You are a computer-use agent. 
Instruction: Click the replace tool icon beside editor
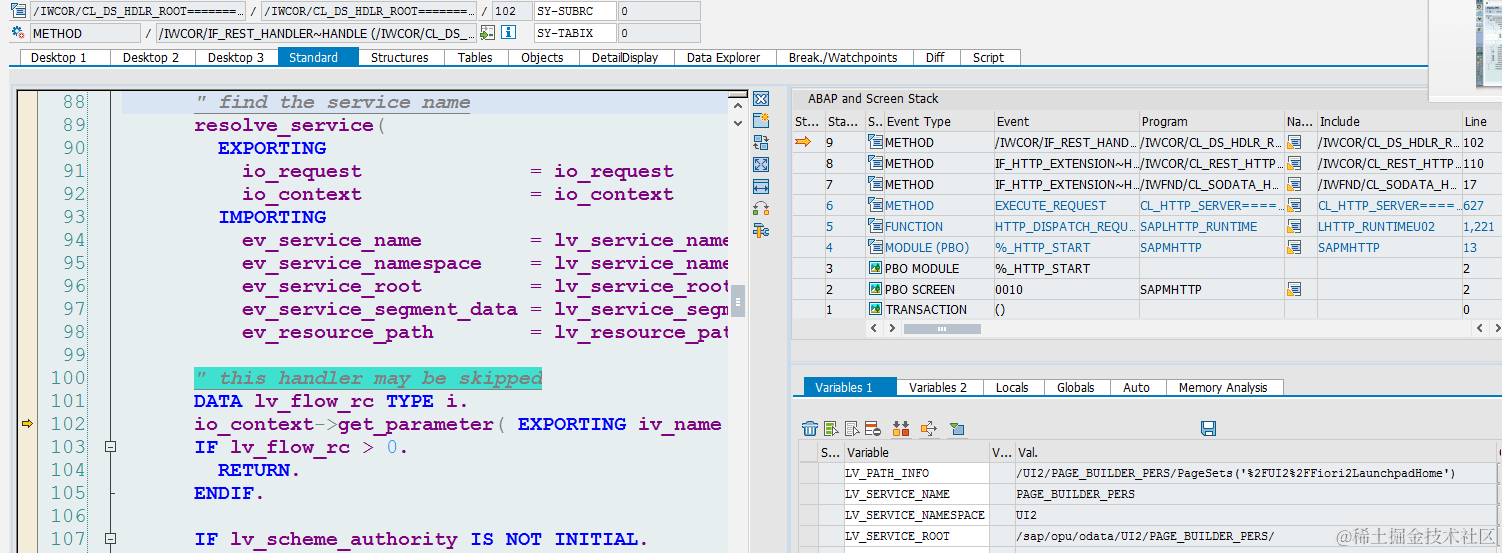click(761, 143)
